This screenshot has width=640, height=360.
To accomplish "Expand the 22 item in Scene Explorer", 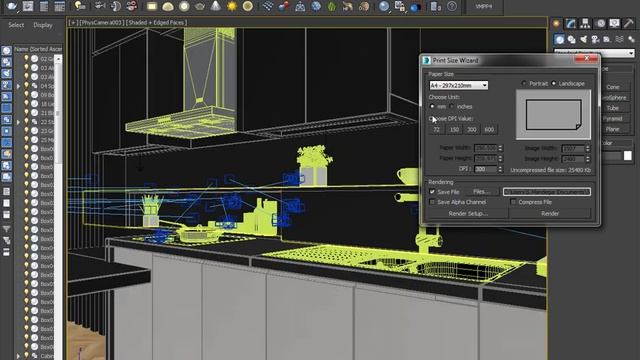I will [x=18, y=122].
